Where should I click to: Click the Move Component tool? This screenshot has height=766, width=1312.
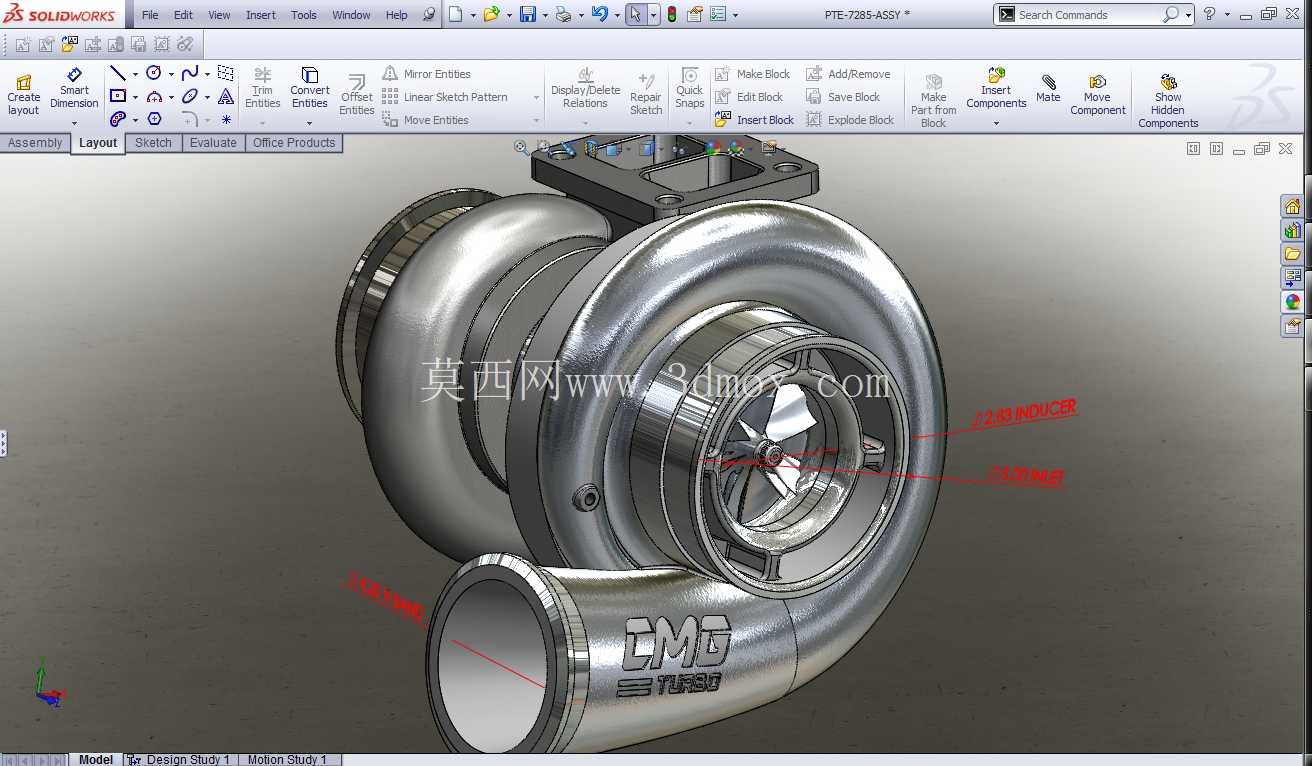(1098, 94)
